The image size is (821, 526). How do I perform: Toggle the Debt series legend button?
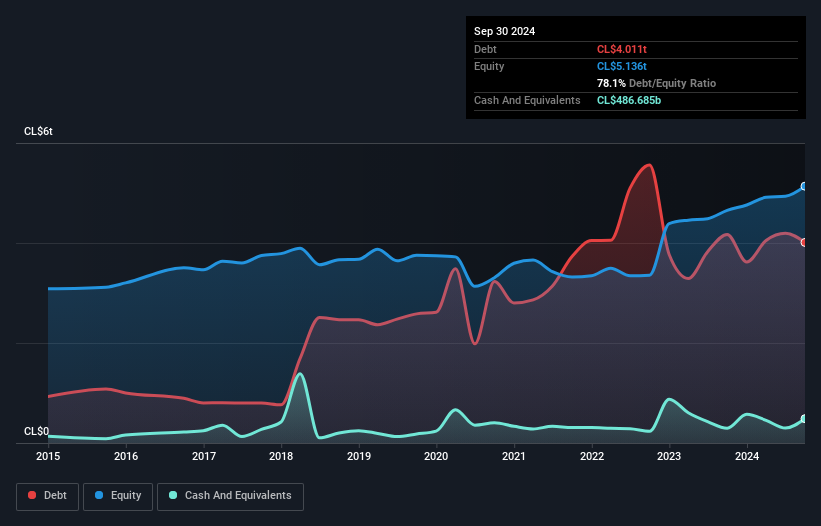point(48,496)
